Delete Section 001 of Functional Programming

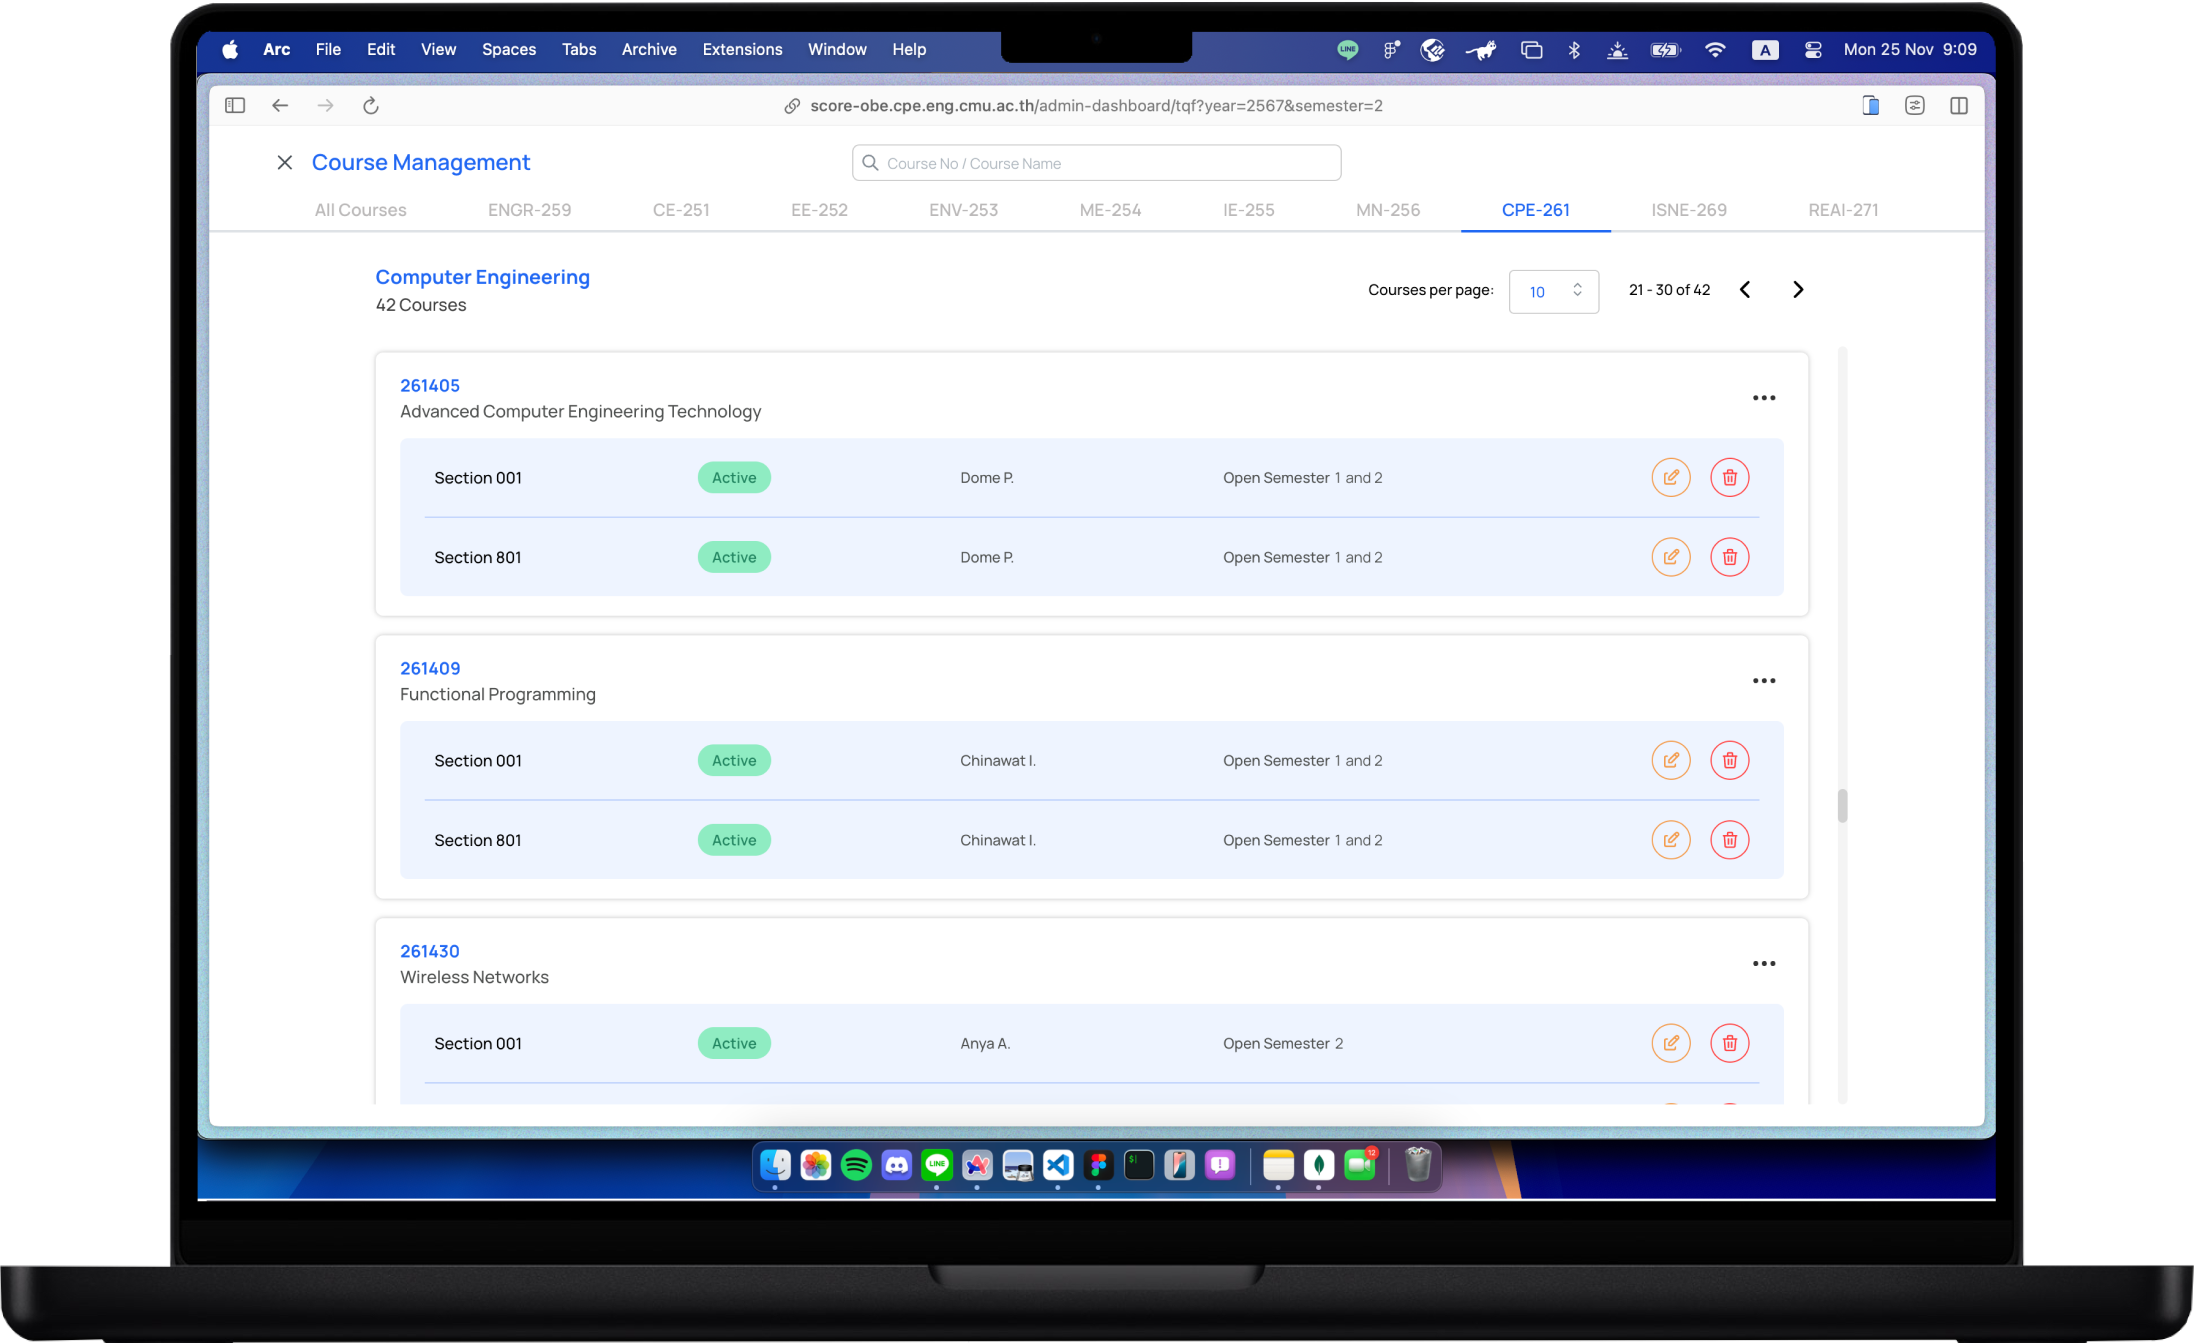(1729, 761)
